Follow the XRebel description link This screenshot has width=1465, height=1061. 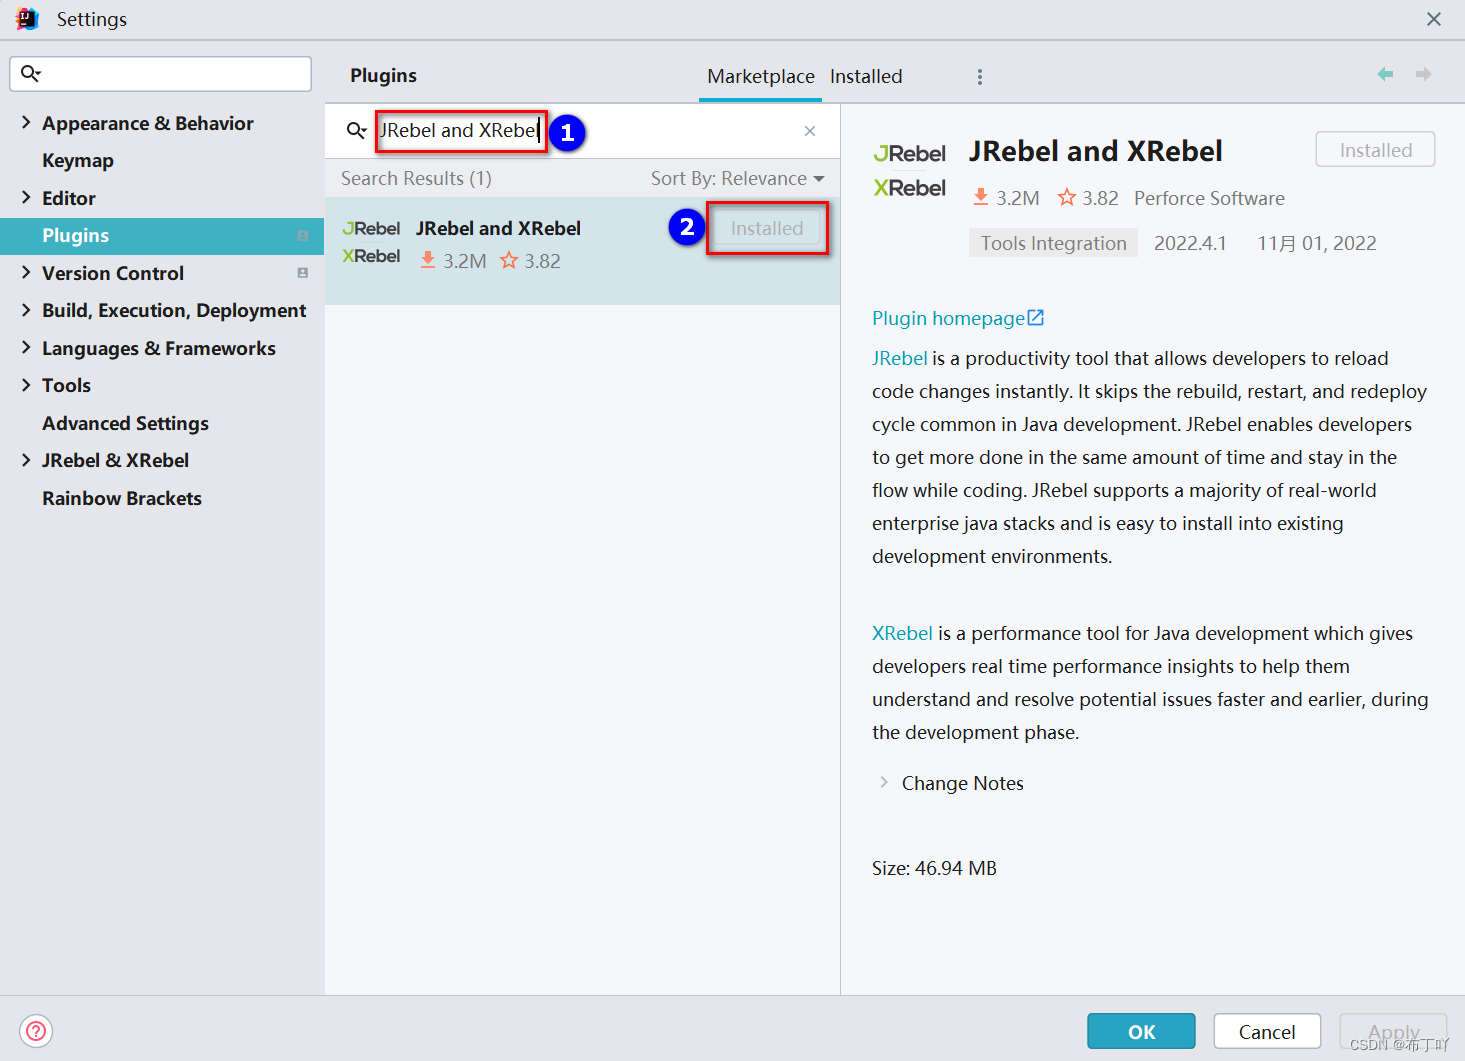[902, 633]
